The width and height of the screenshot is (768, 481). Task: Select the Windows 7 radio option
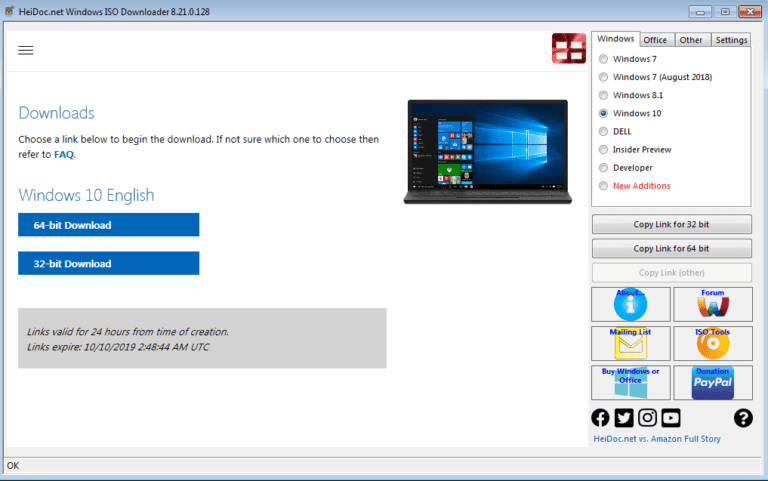(629, 59)
